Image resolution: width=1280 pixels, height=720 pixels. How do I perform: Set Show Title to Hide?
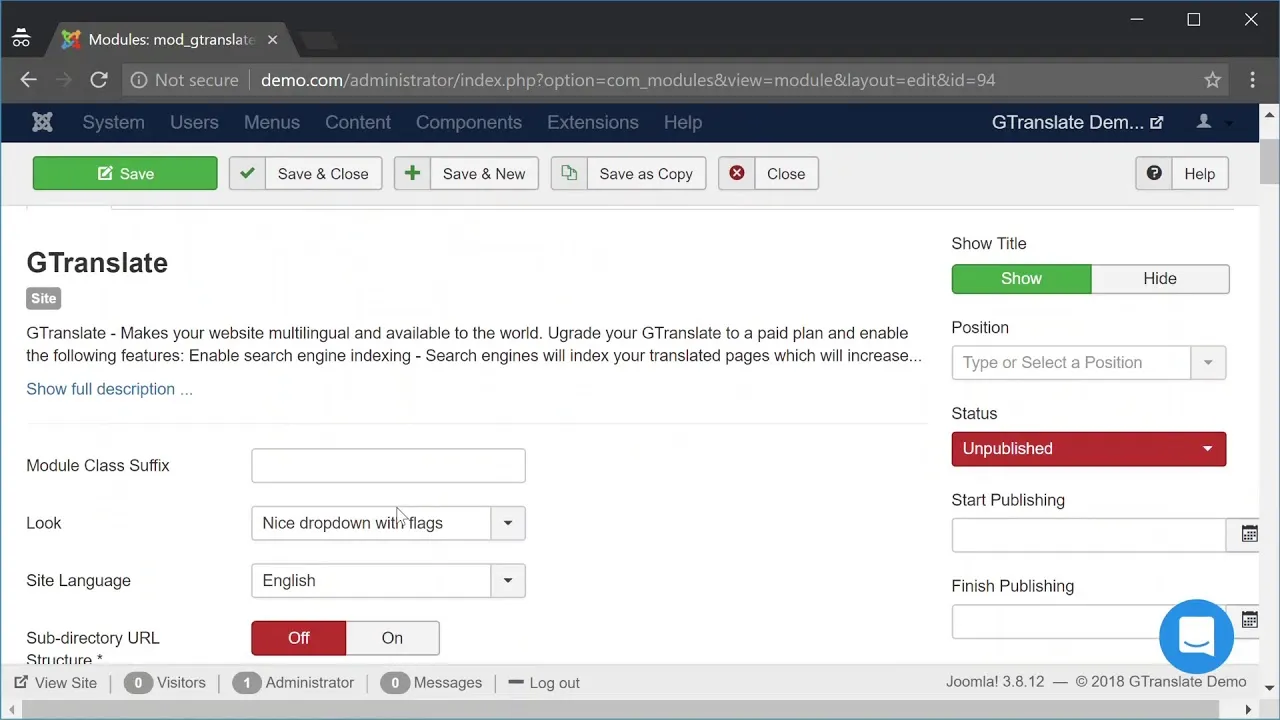point(1160,279)
